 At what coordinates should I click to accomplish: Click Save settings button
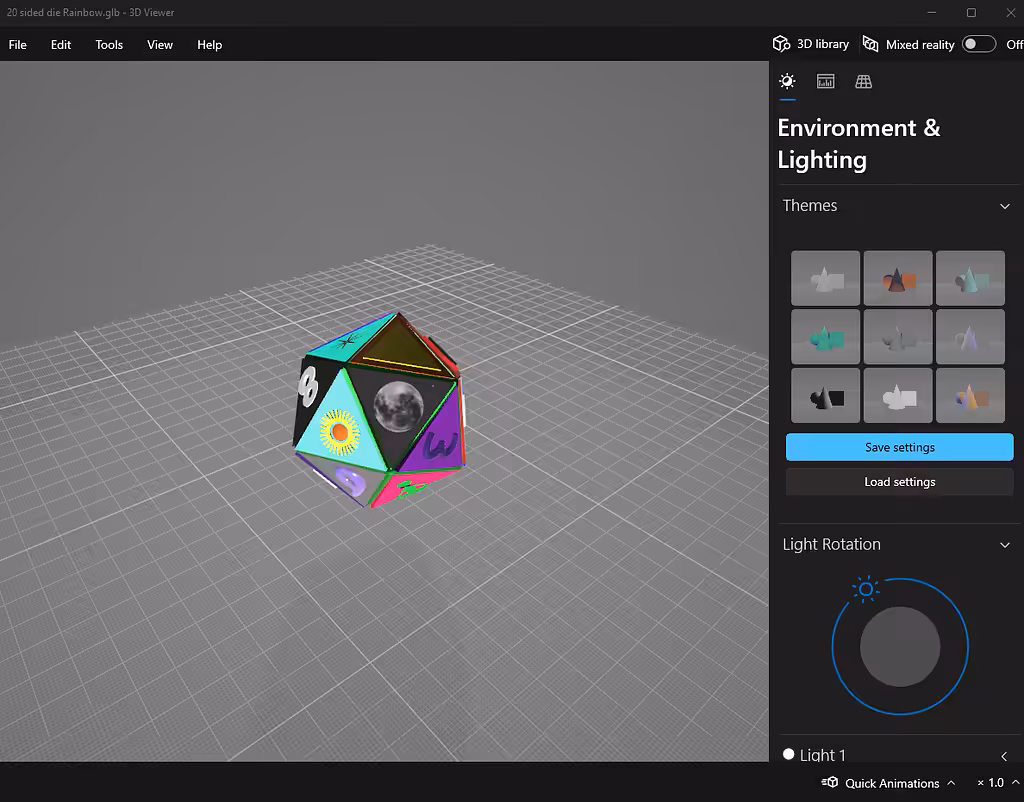tap(899, 447)
